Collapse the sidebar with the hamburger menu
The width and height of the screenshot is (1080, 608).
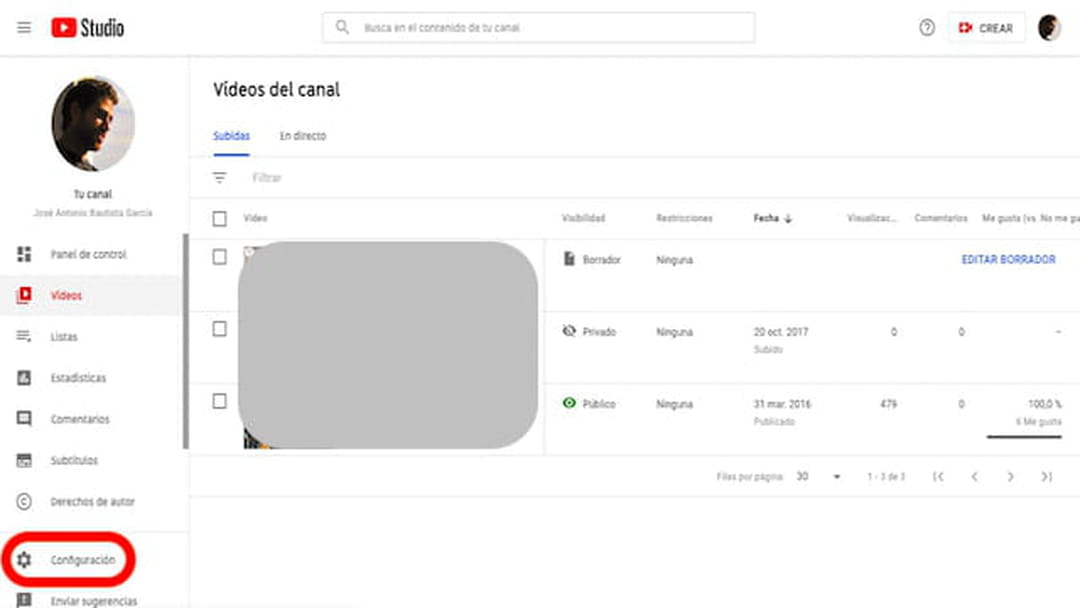pos(24,27)
